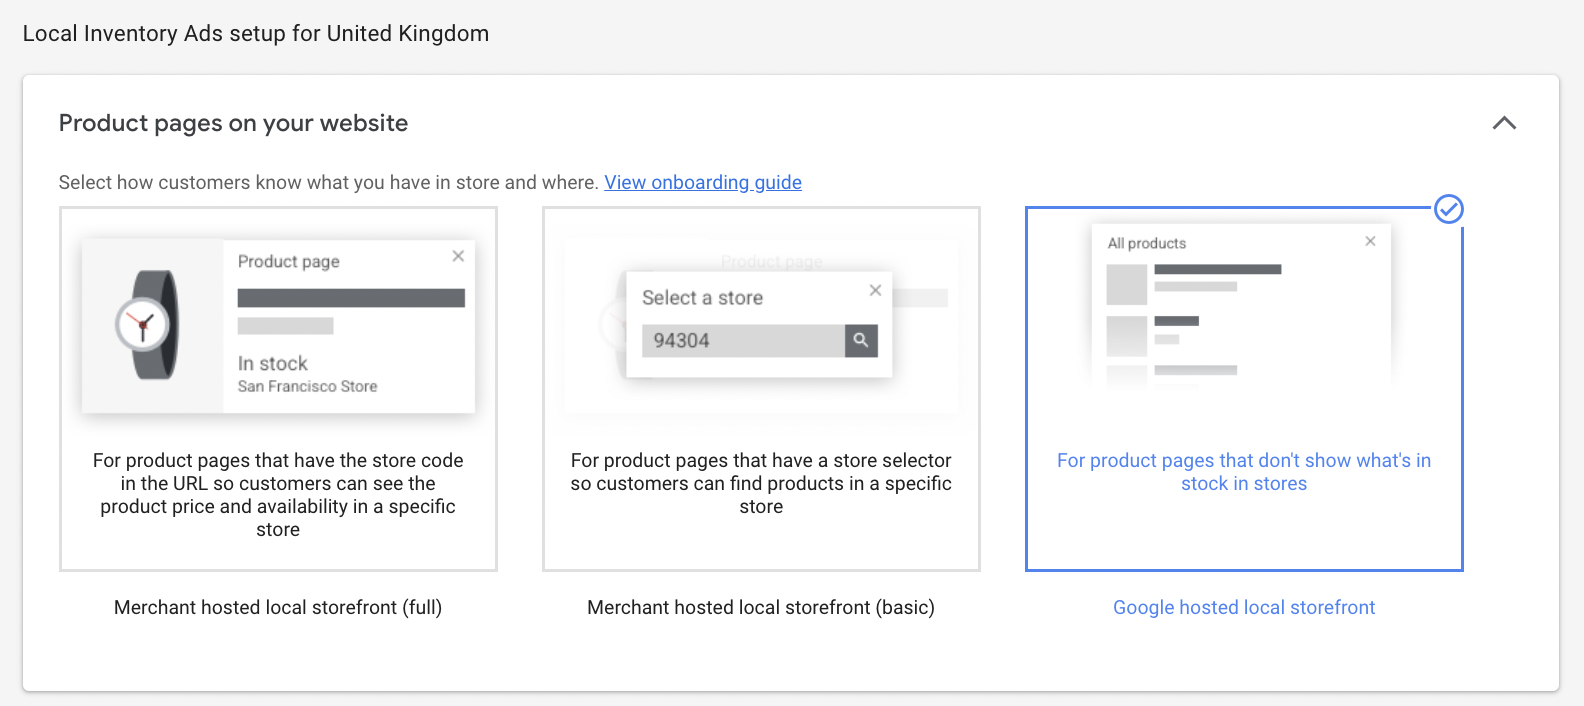Select the store selector description text

761,483
